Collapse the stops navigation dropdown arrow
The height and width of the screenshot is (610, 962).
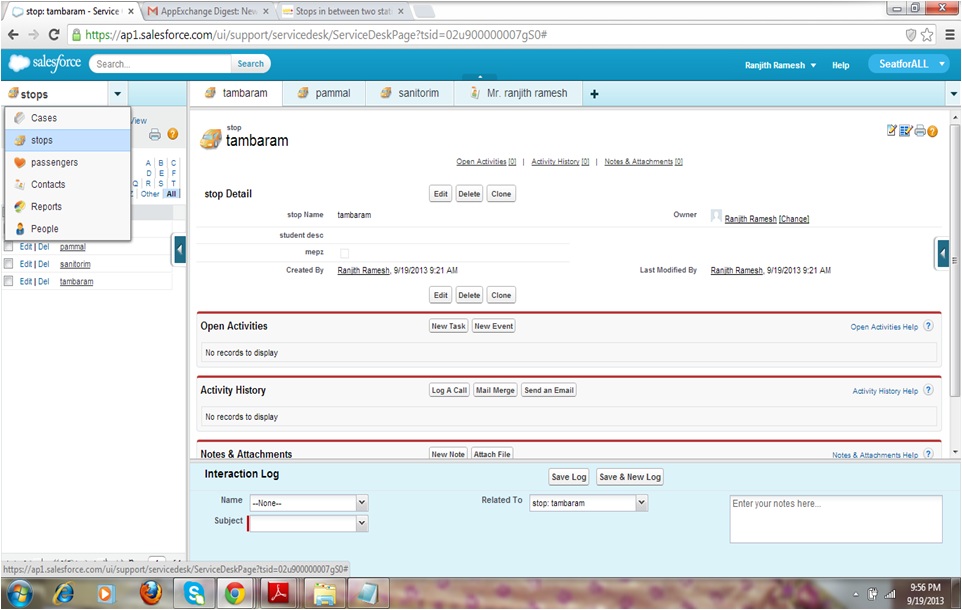117,94
